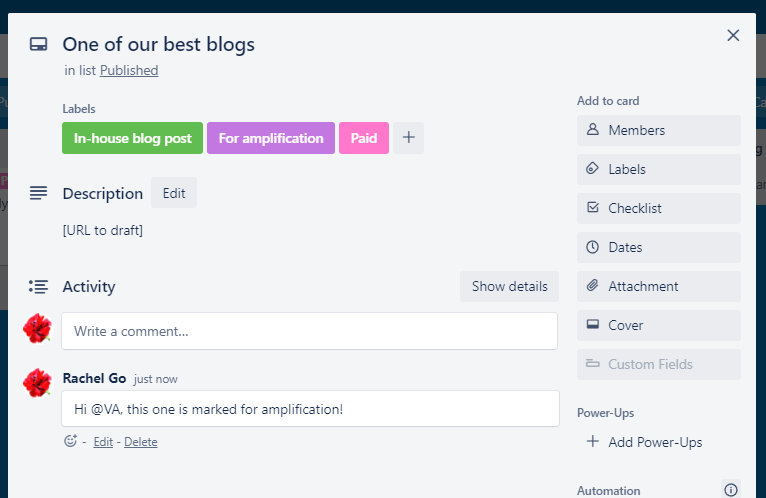Click avatar beside comment input
The height and width of the screenshot is (498, 766).
[x=37, y=328]
